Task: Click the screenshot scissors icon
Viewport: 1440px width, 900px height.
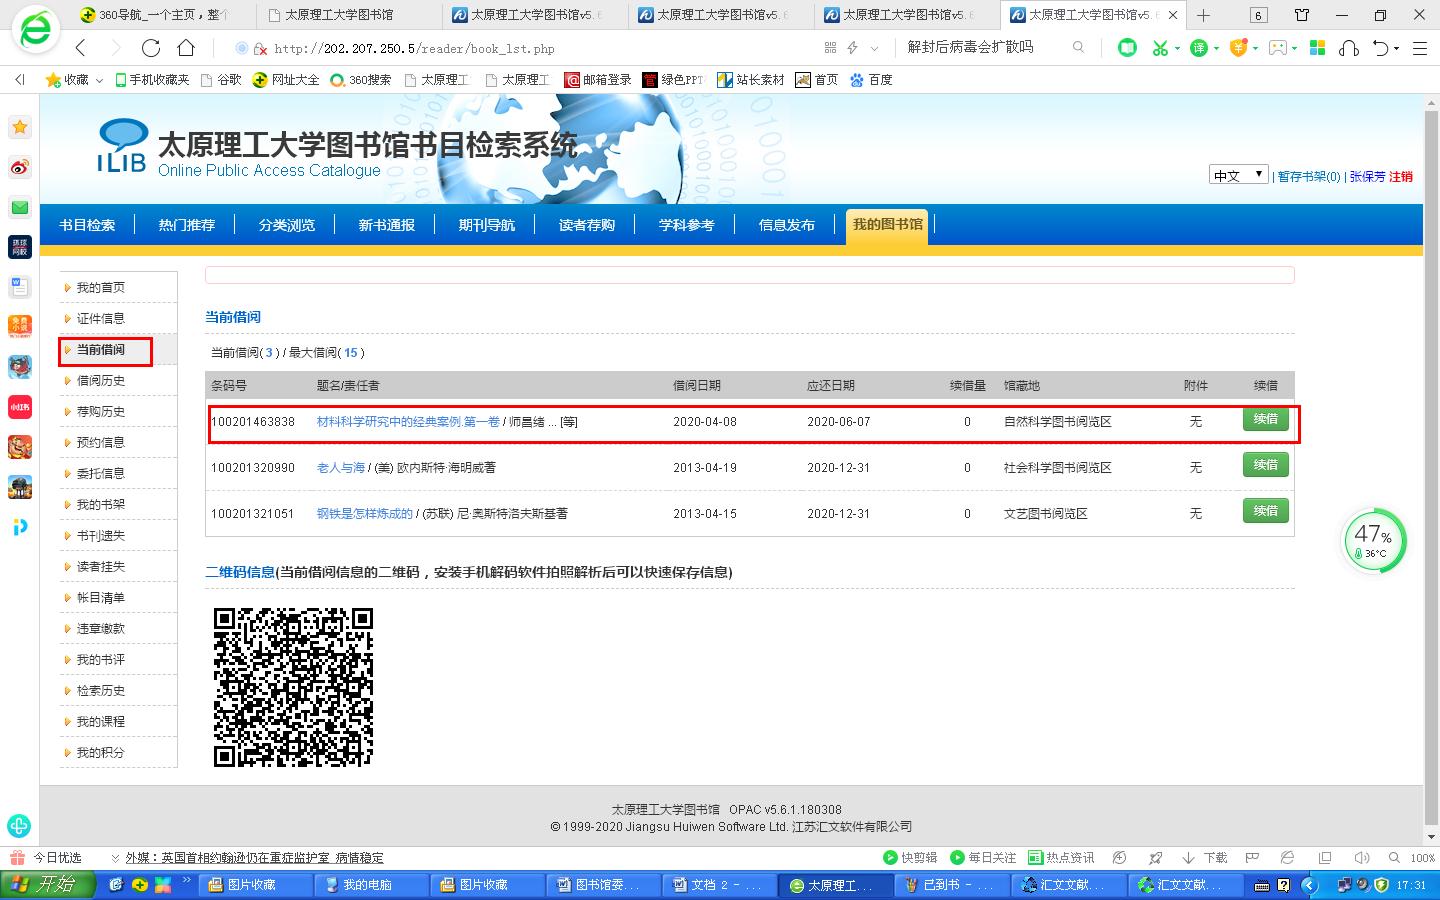Action: coord(1160,48)
